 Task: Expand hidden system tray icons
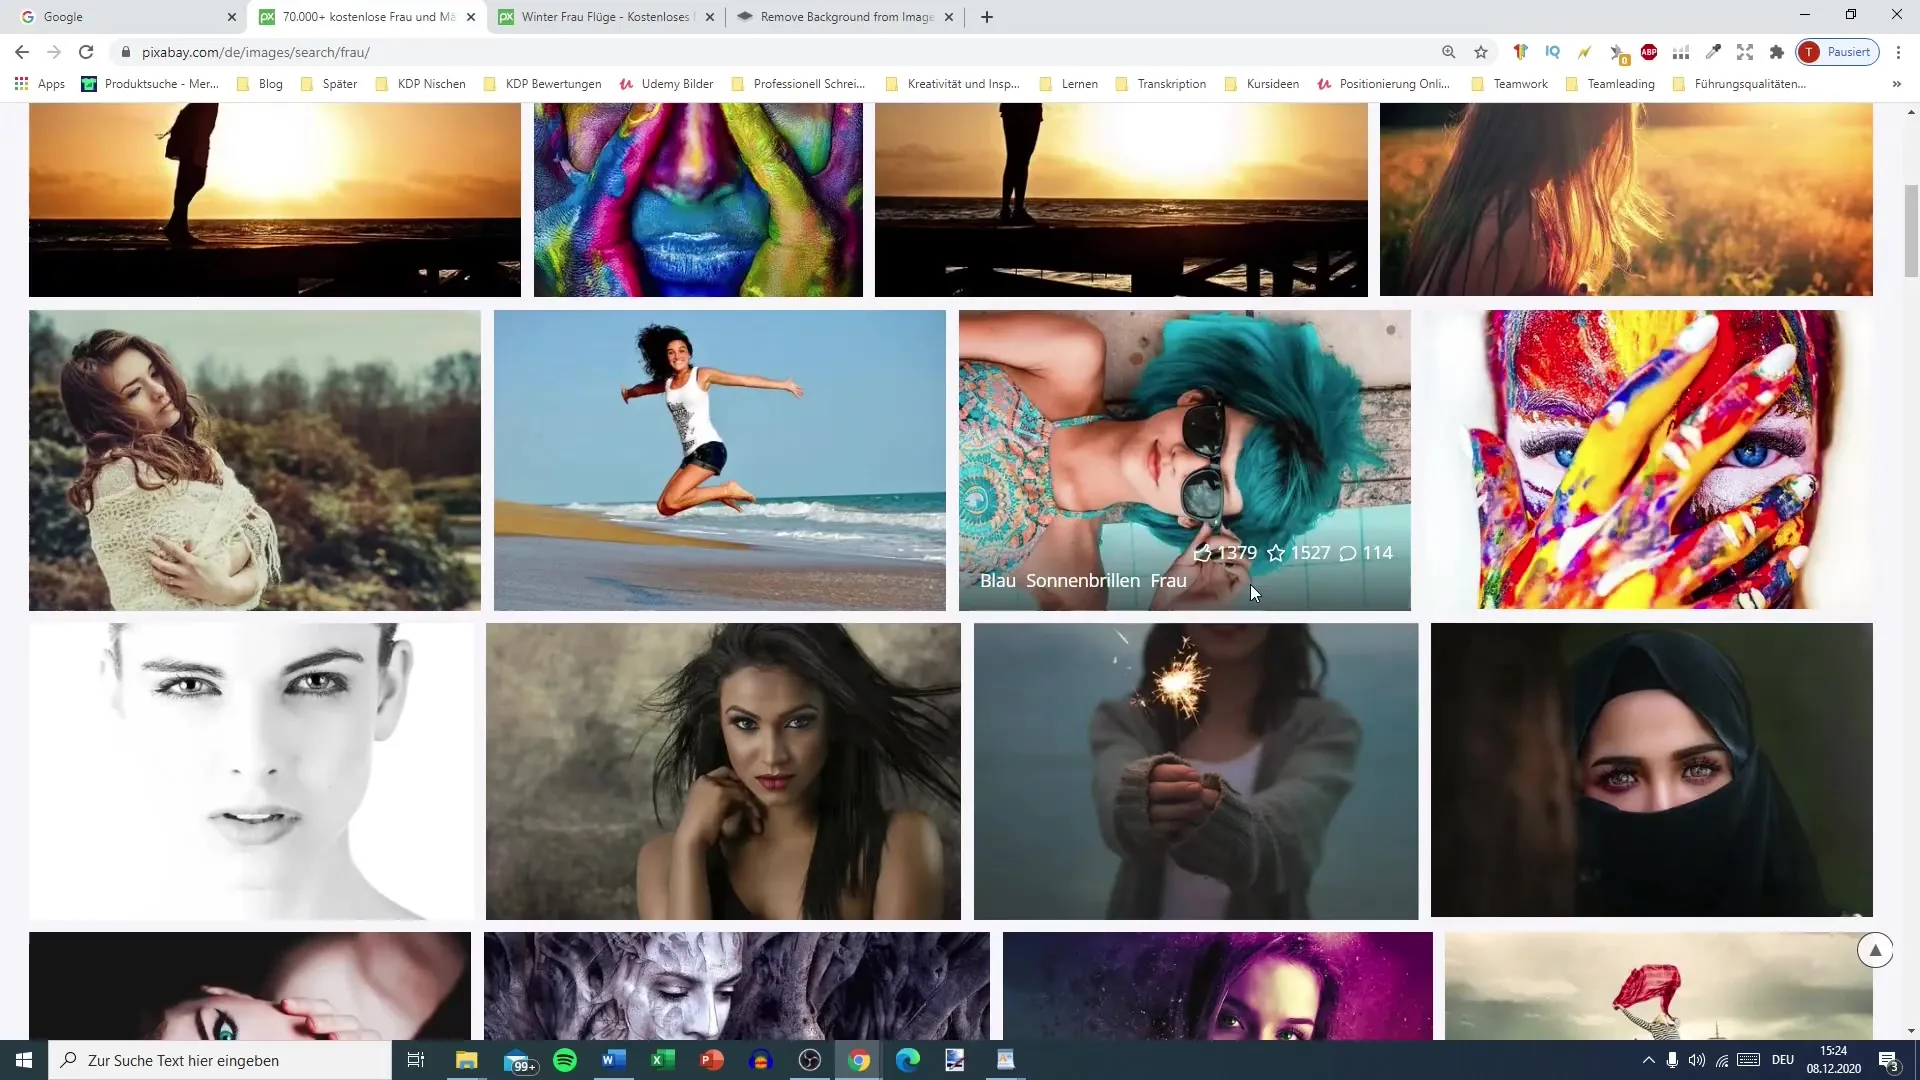1648,1060
